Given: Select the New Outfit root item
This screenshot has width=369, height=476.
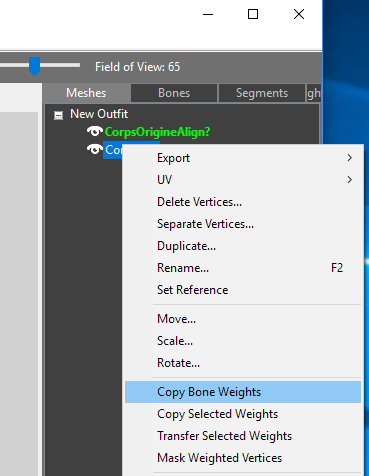Looking at the screenshot, I should (x=99, y=114).
